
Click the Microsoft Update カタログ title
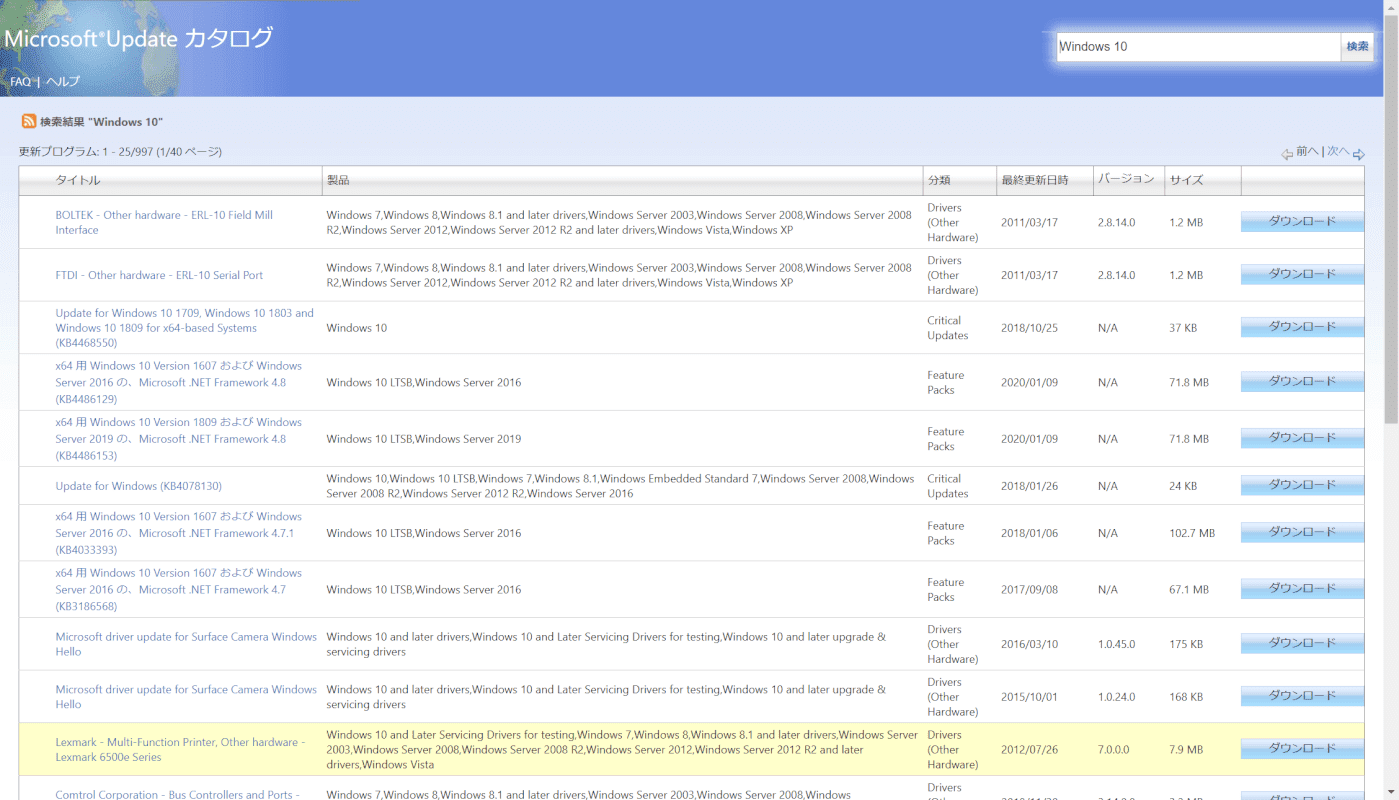pos(138,39)
